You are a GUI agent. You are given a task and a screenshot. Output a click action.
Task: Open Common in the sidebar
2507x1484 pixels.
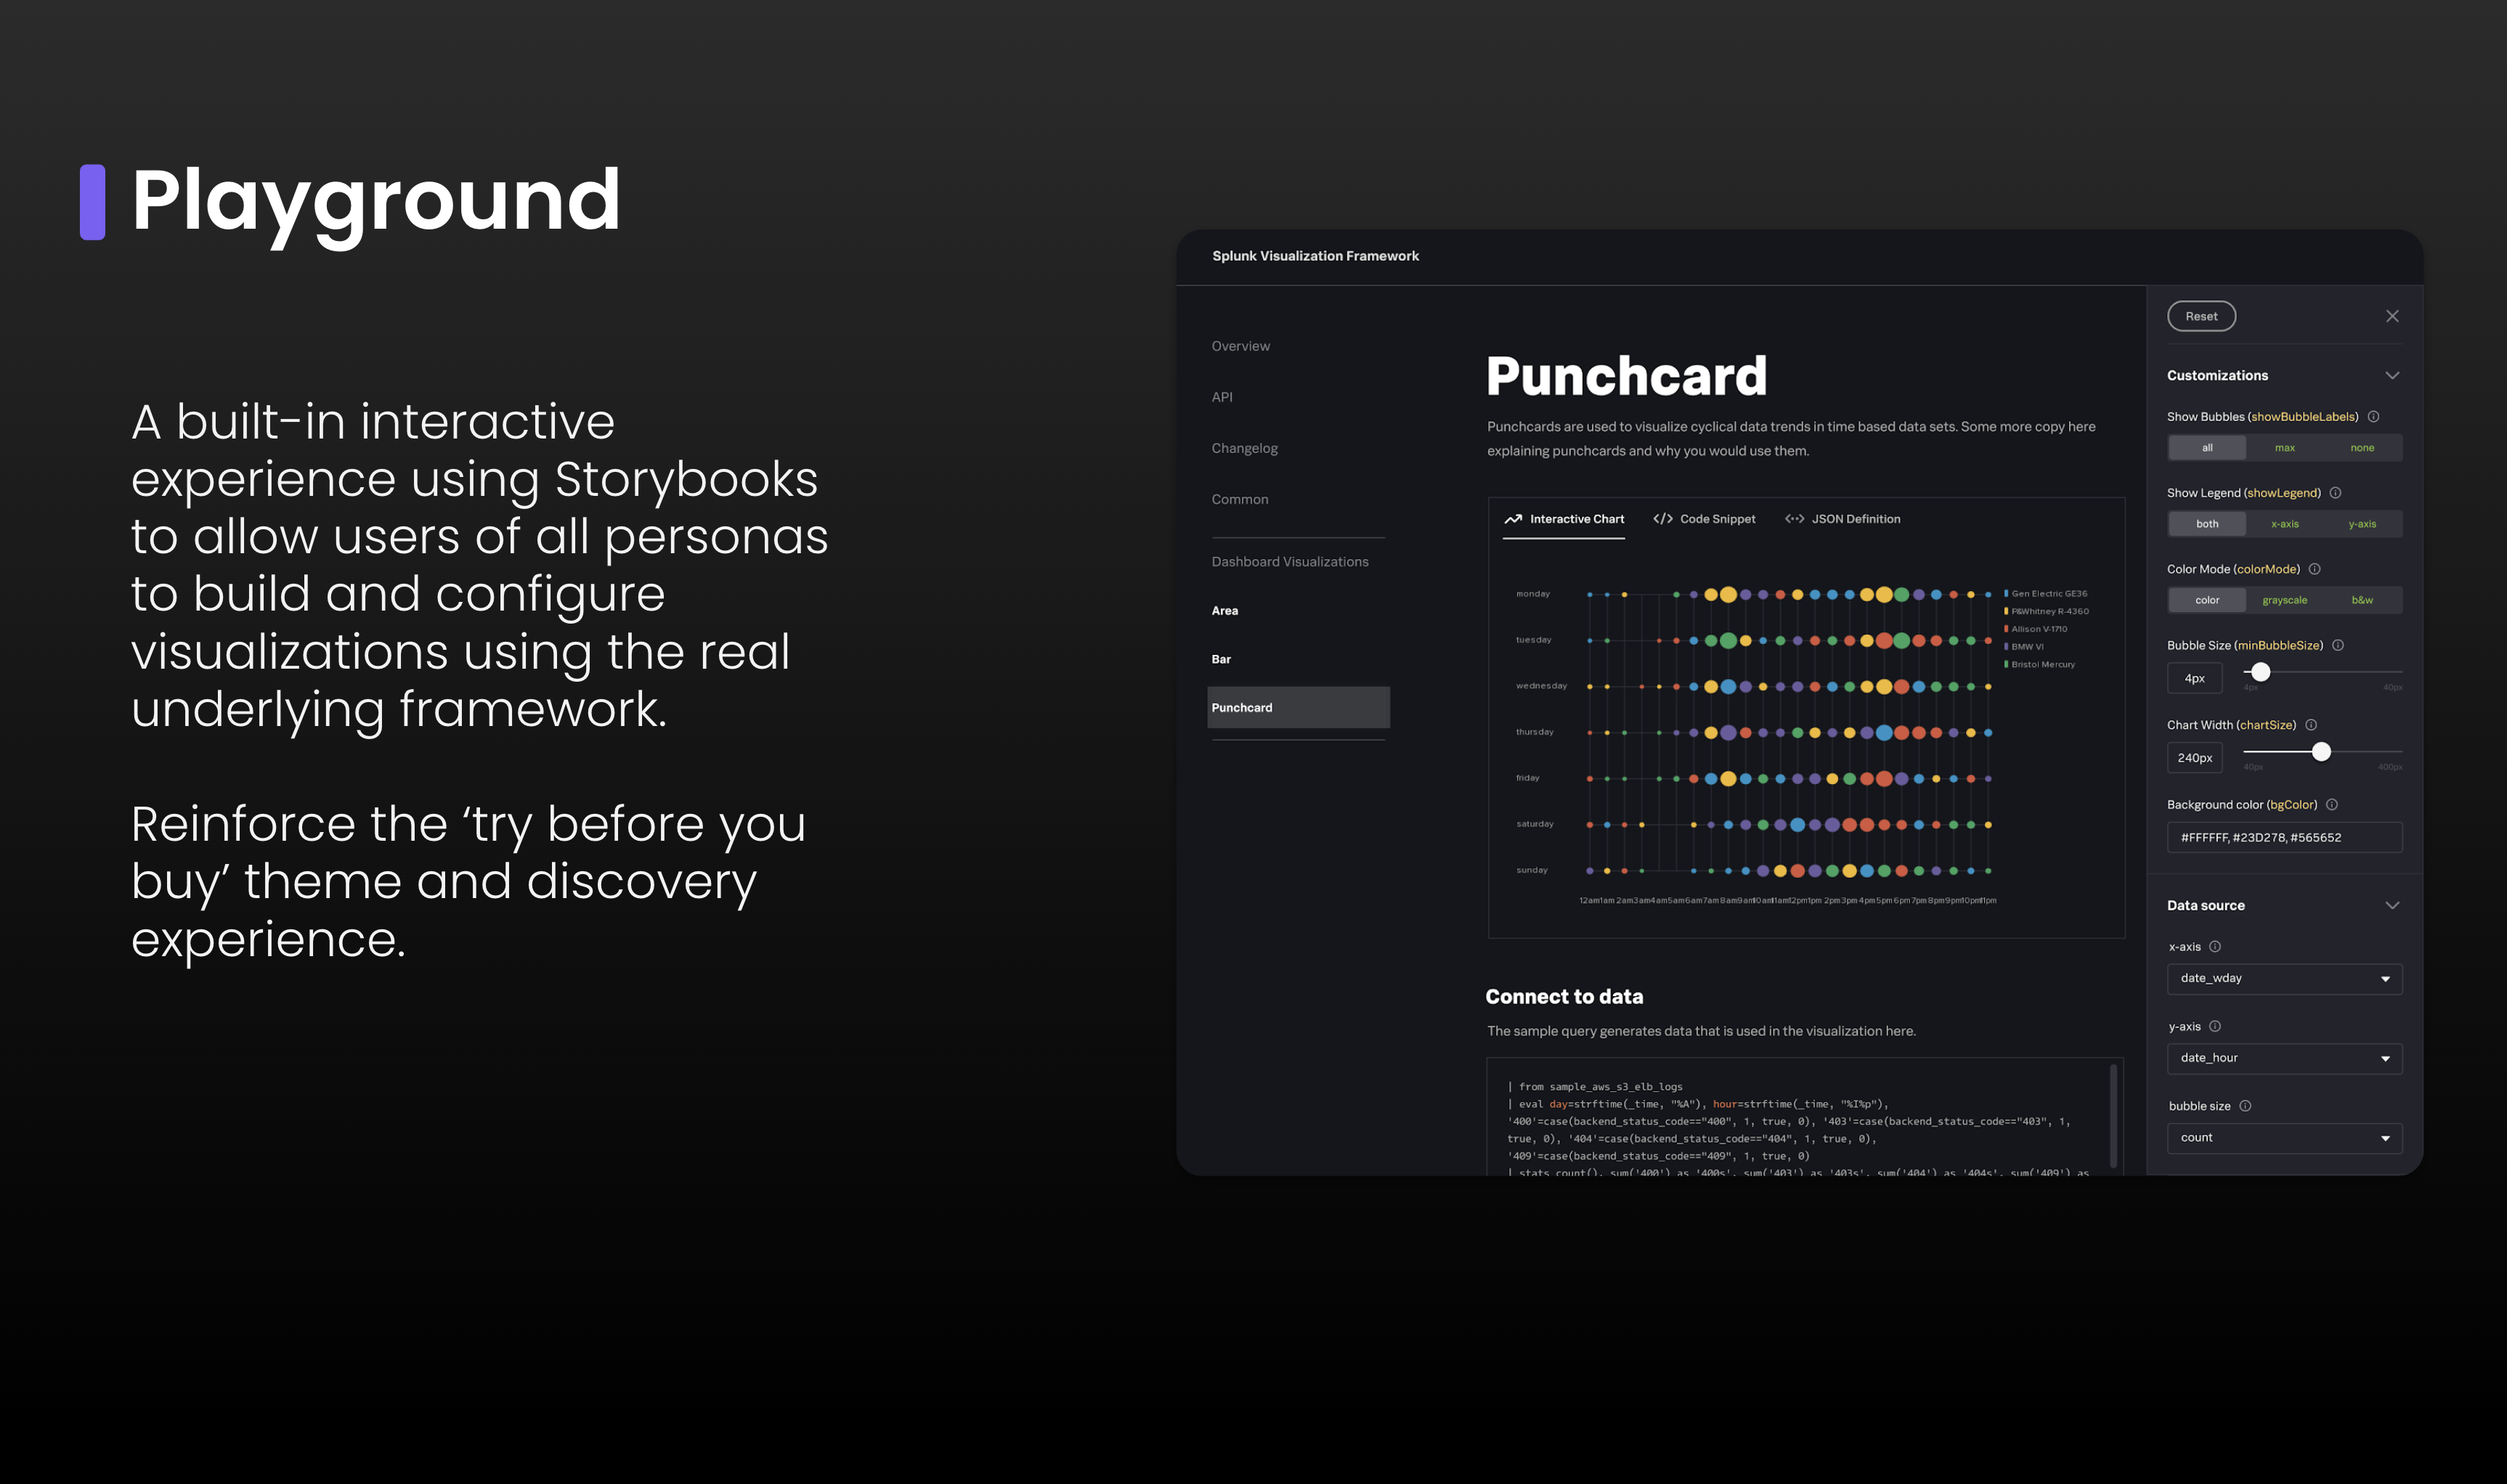tap(1240, 499)
